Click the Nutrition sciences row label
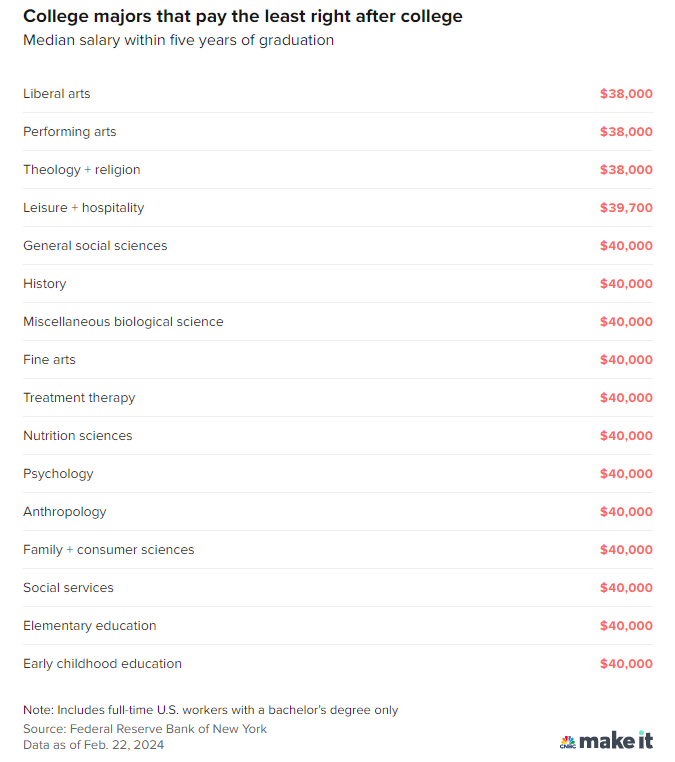Screen dimensions: 675x762 click(x=78, y=436)
